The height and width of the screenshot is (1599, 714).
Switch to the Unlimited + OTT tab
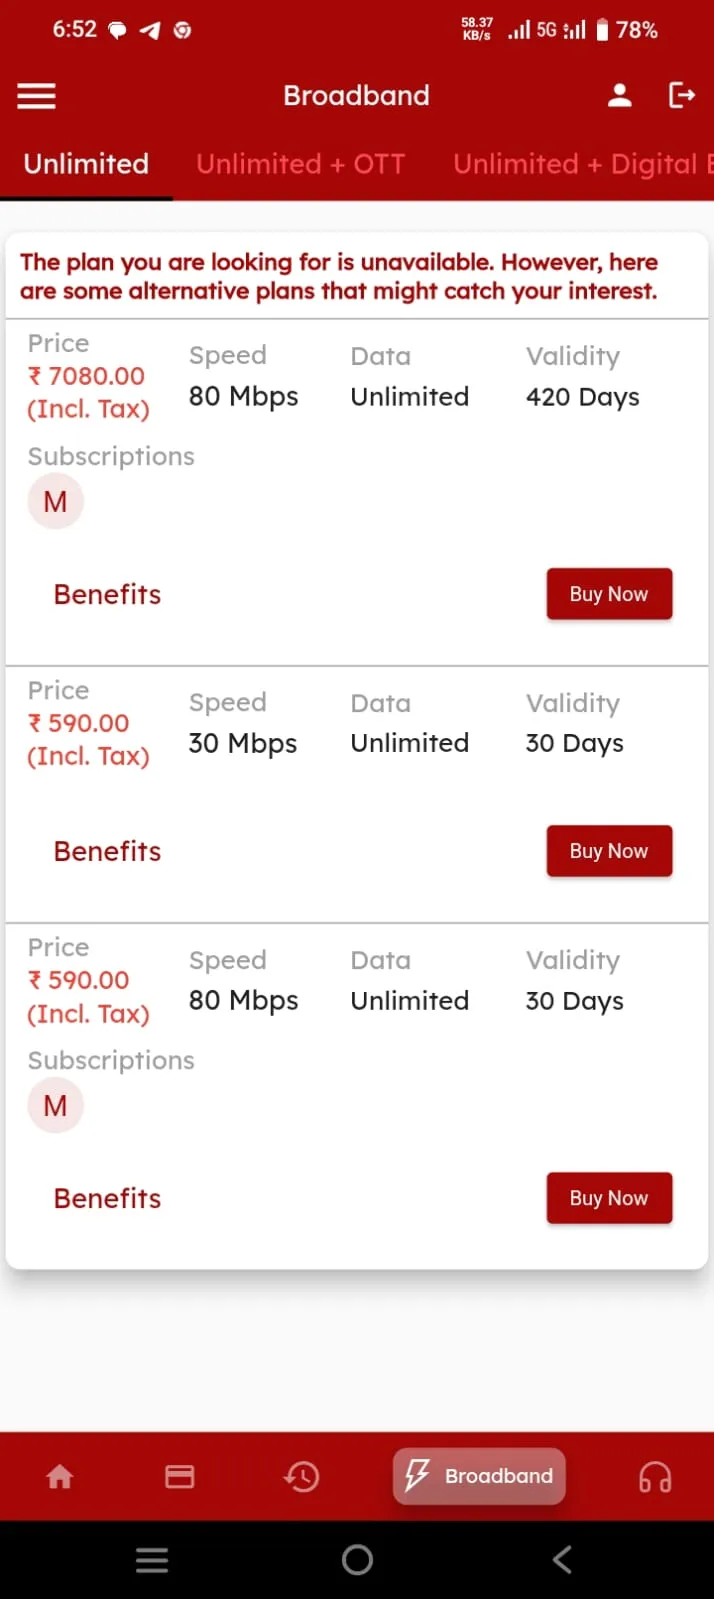tap(300, 164)
